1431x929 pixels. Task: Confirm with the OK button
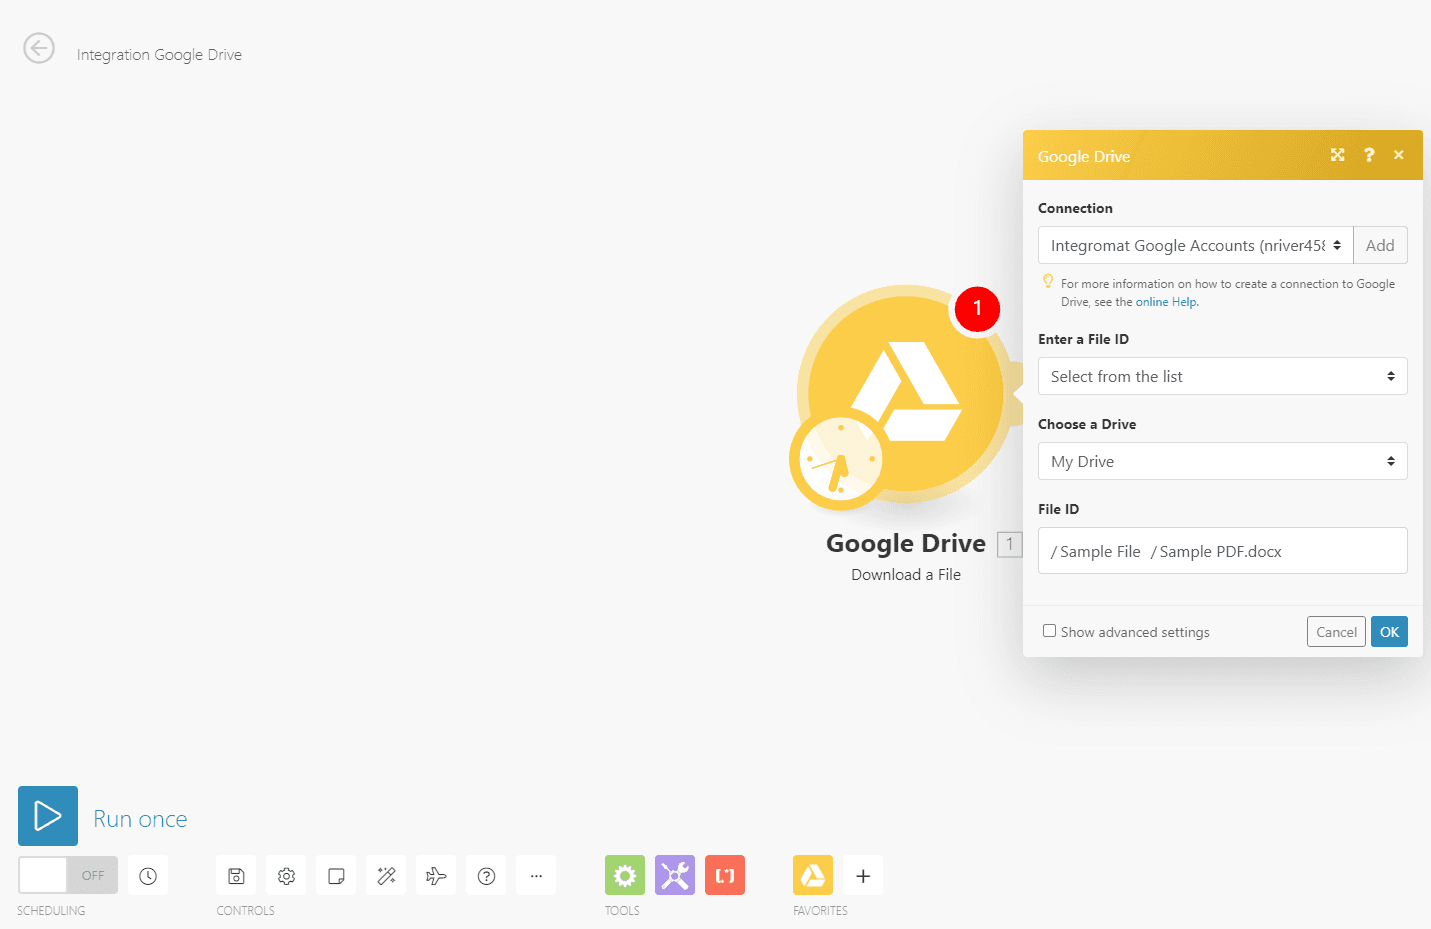[1389, 632]
